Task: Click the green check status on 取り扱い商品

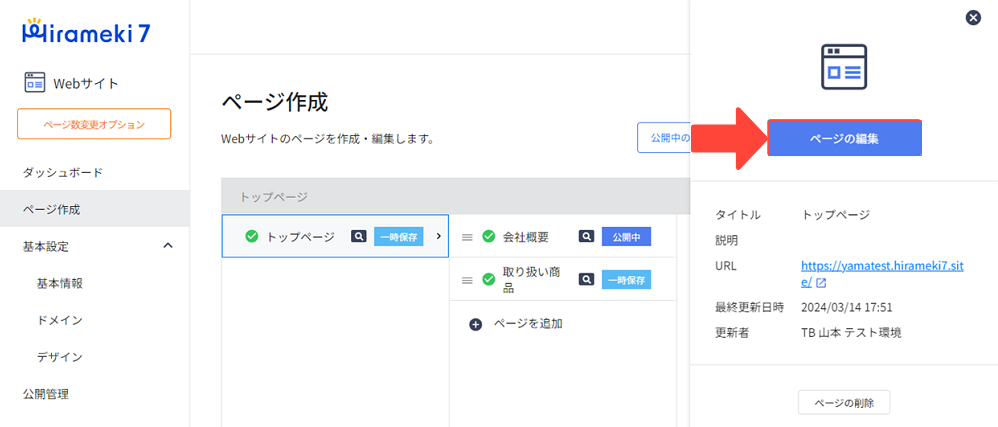Action: tap(488, 280)
